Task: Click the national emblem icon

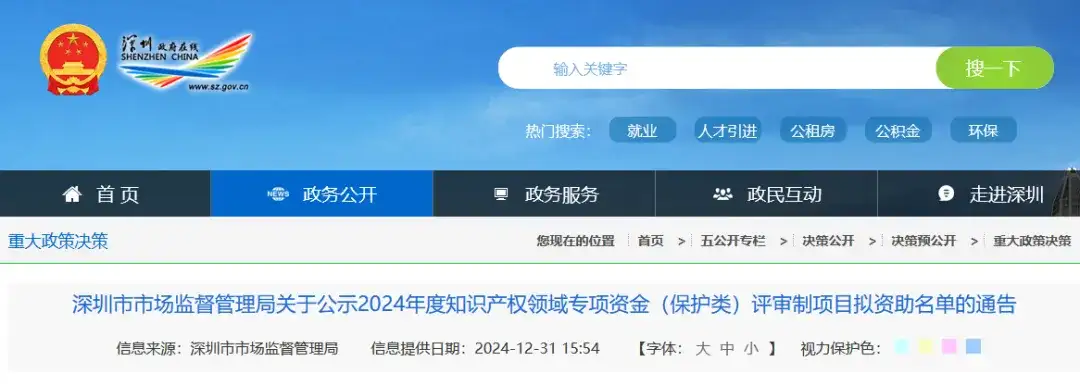Action: point(73,59)
